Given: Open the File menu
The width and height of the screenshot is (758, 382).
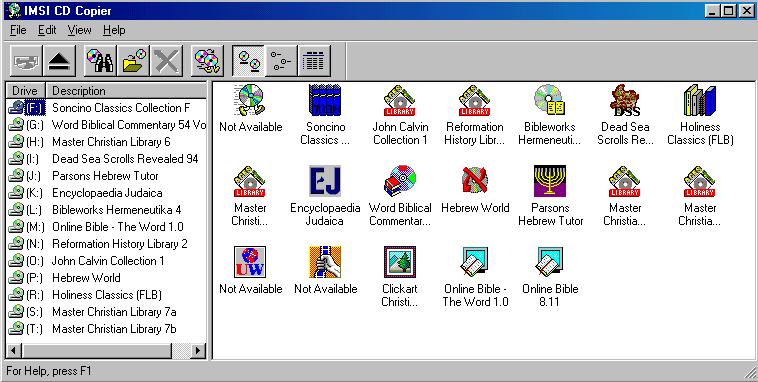Looking at the screenshot, I should 18,30.
